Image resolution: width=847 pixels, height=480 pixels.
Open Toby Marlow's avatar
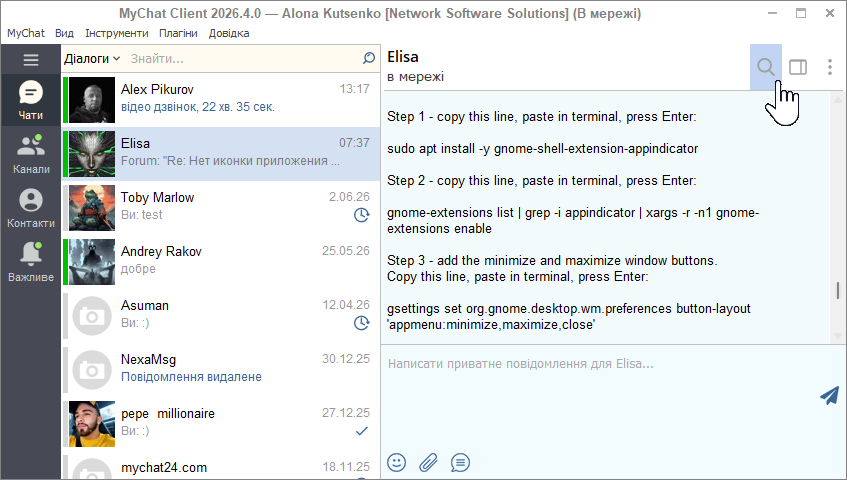click(92, 208)
